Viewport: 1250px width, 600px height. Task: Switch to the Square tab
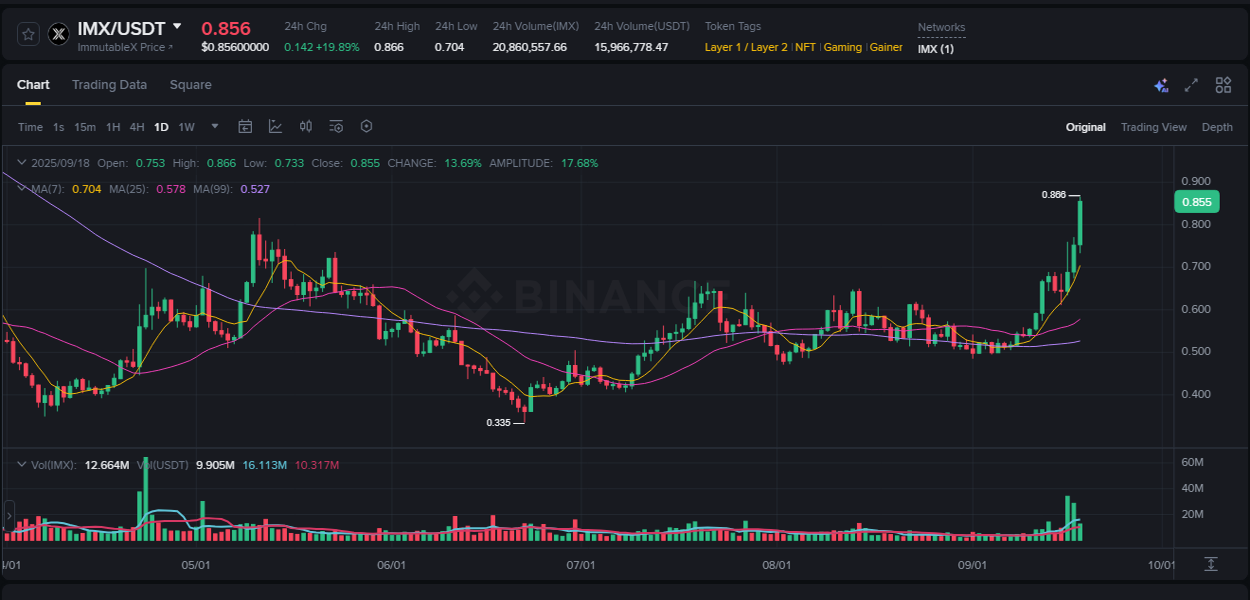190,85
